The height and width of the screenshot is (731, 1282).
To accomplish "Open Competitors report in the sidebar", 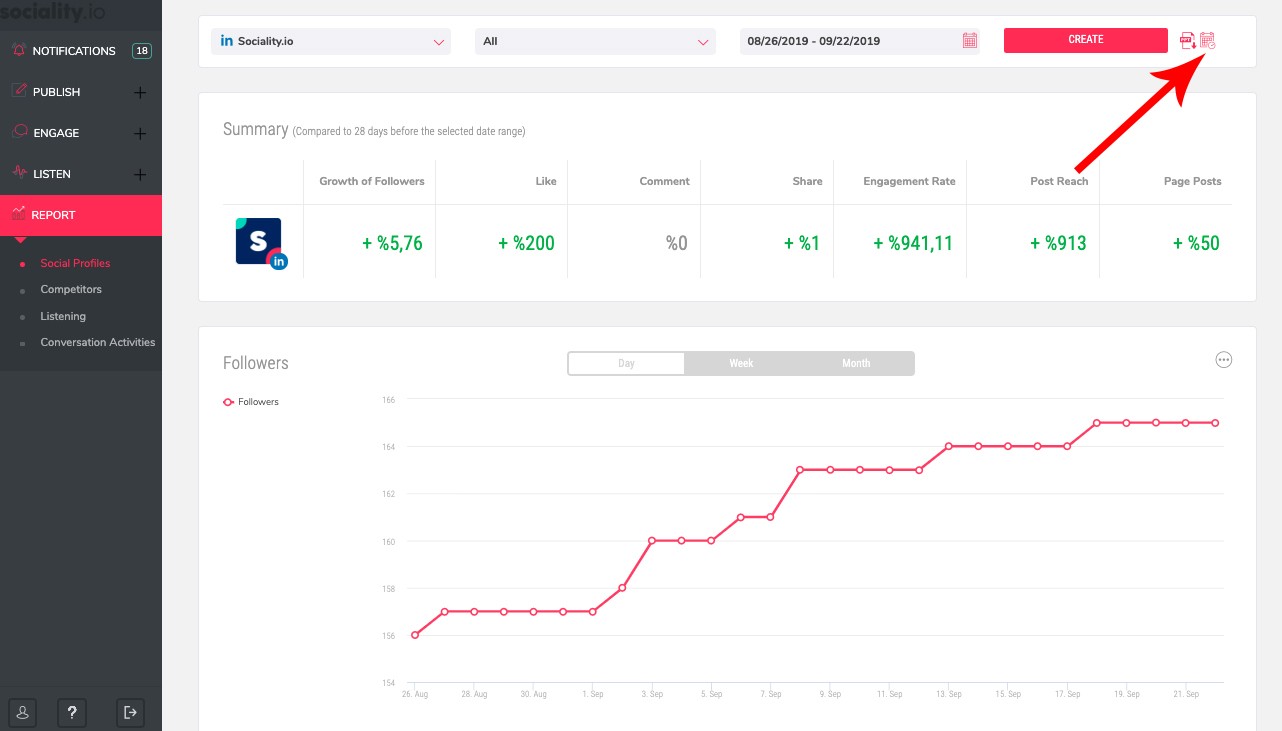I will [71, 289].
